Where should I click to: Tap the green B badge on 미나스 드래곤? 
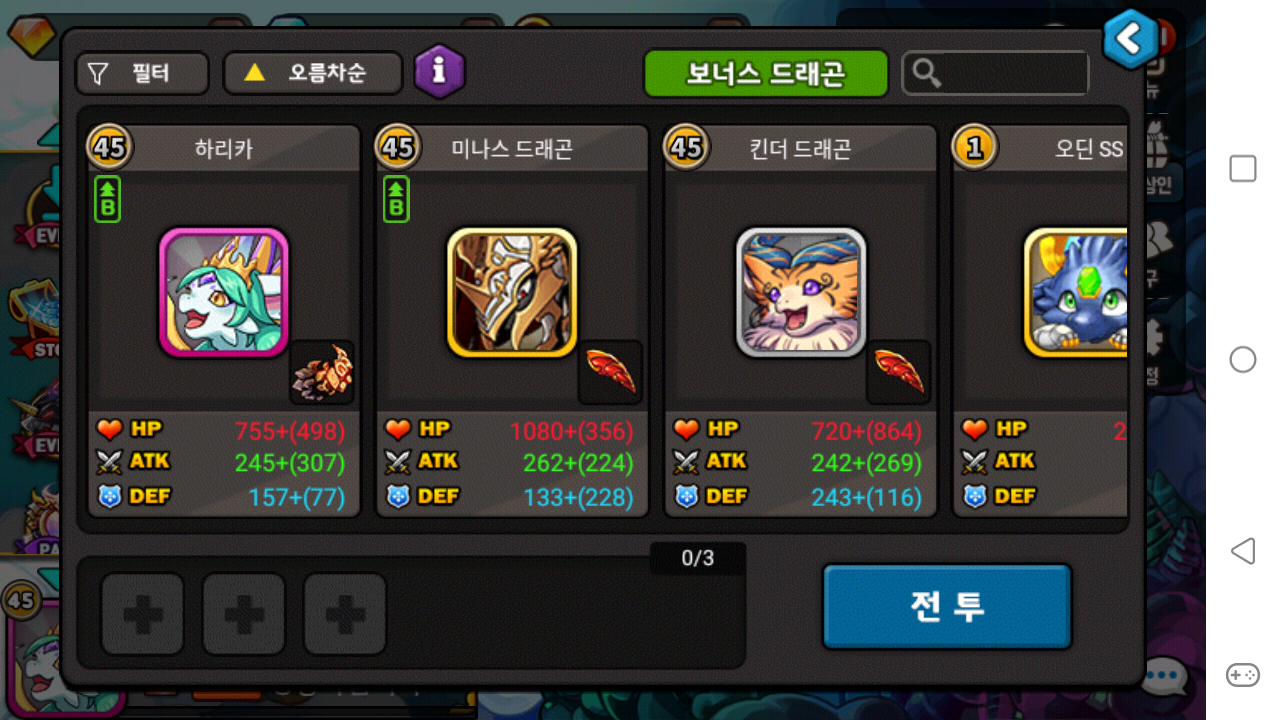396,199
